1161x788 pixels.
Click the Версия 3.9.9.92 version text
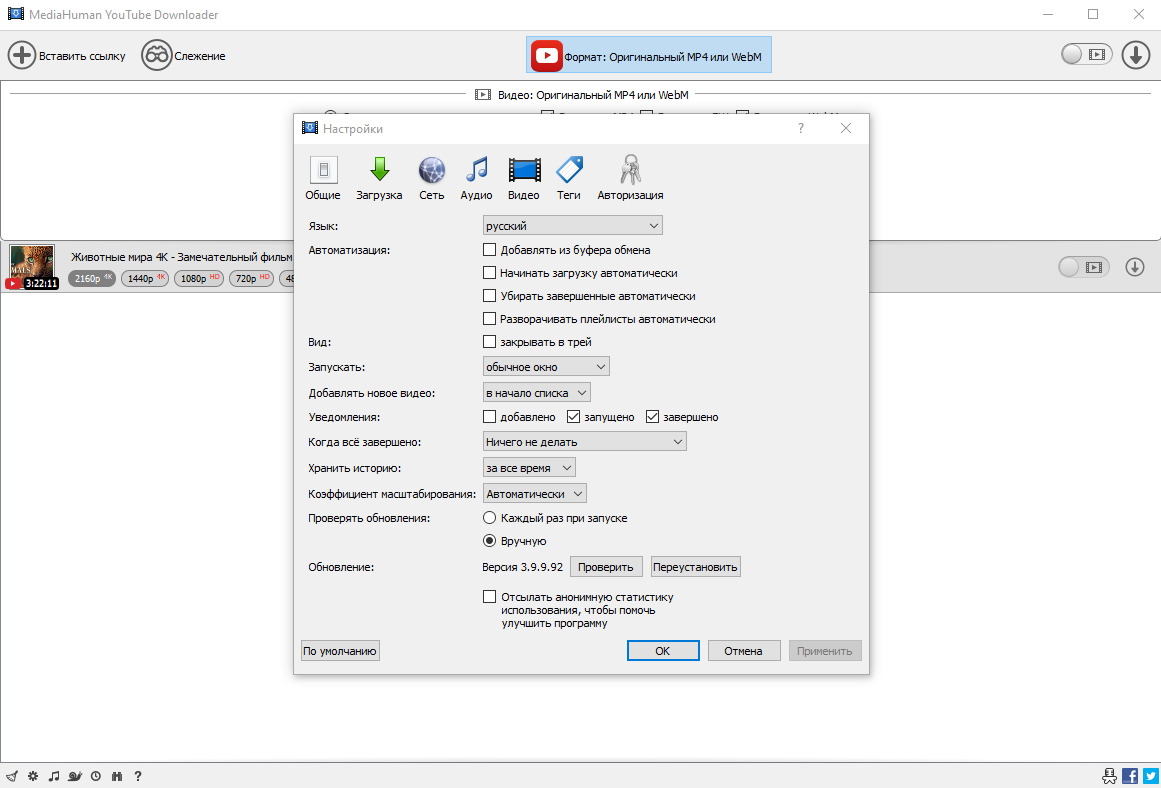[x=522, y=567]
